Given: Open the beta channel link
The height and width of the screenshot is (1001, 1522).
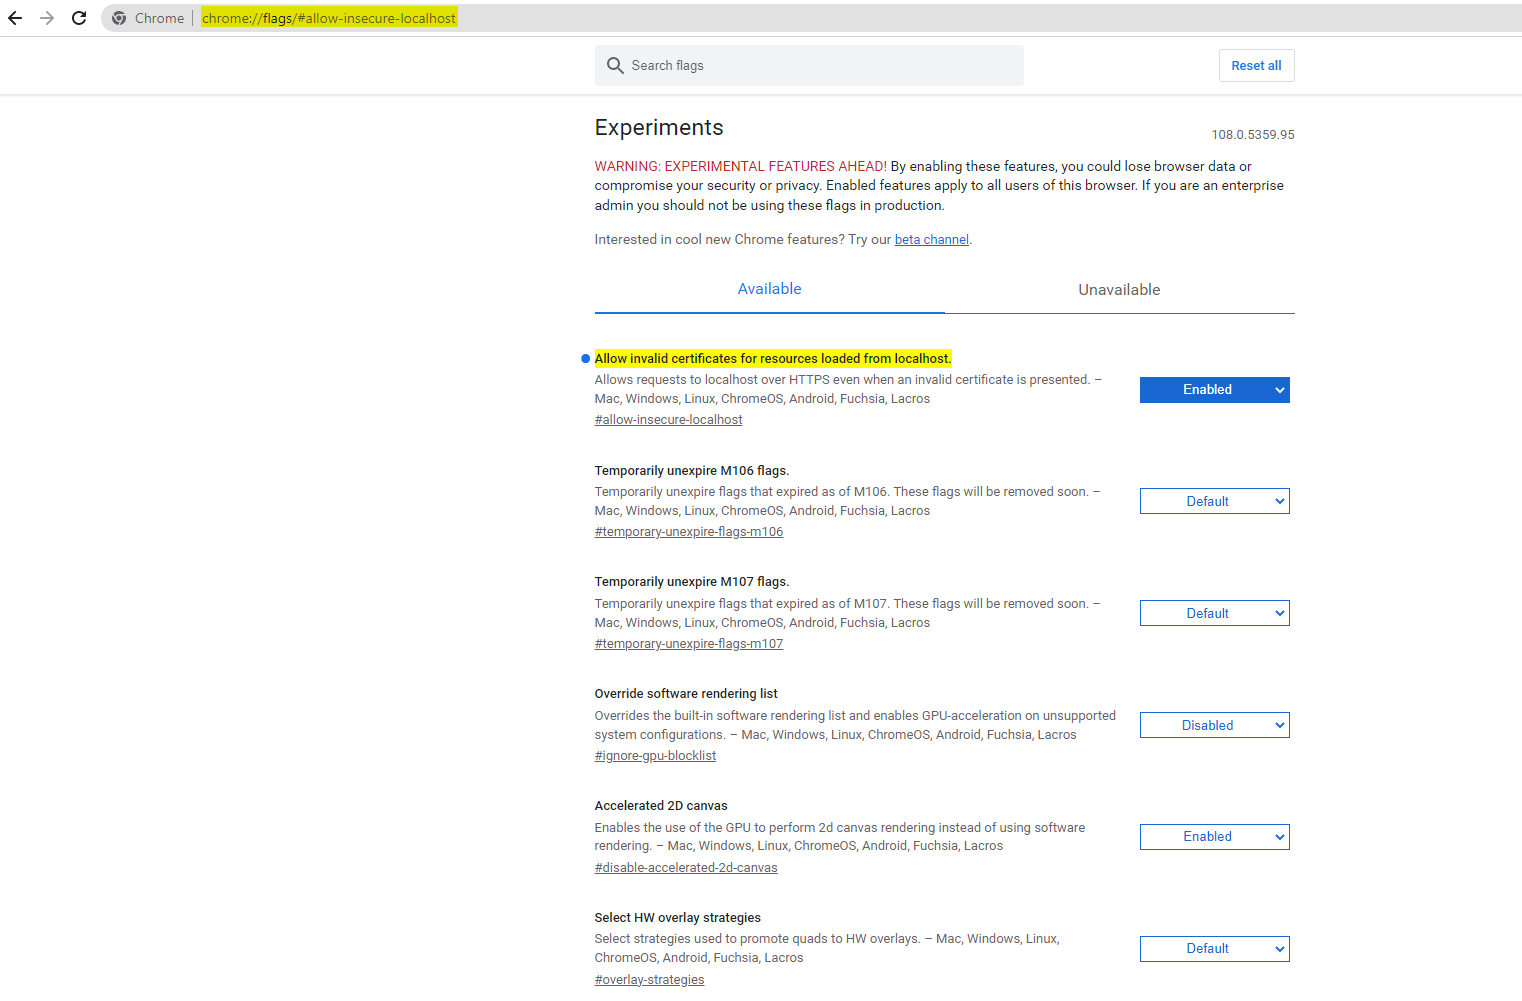Looking at the screenshot, I should click(931, 240).
